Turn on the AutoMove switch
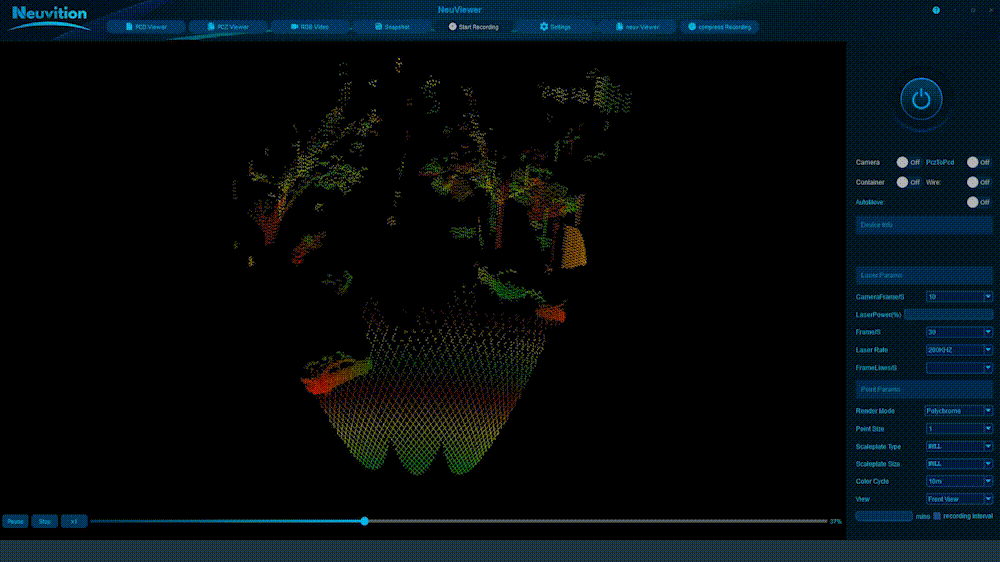The width and height of the screenshot is (1000, 562). tap(972, 202)
